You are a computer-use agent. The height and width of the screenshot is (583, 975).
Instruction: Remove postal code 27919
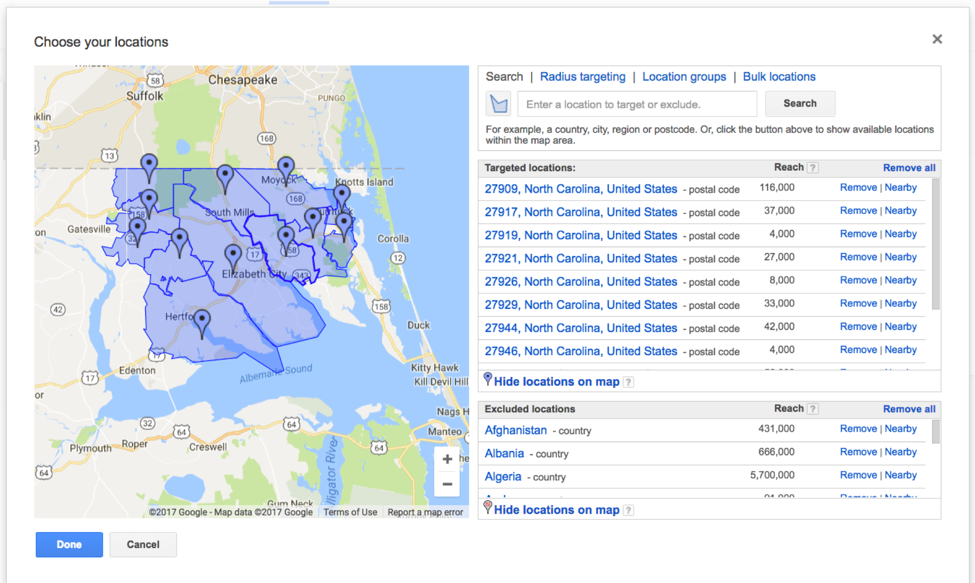coord(858,234)
